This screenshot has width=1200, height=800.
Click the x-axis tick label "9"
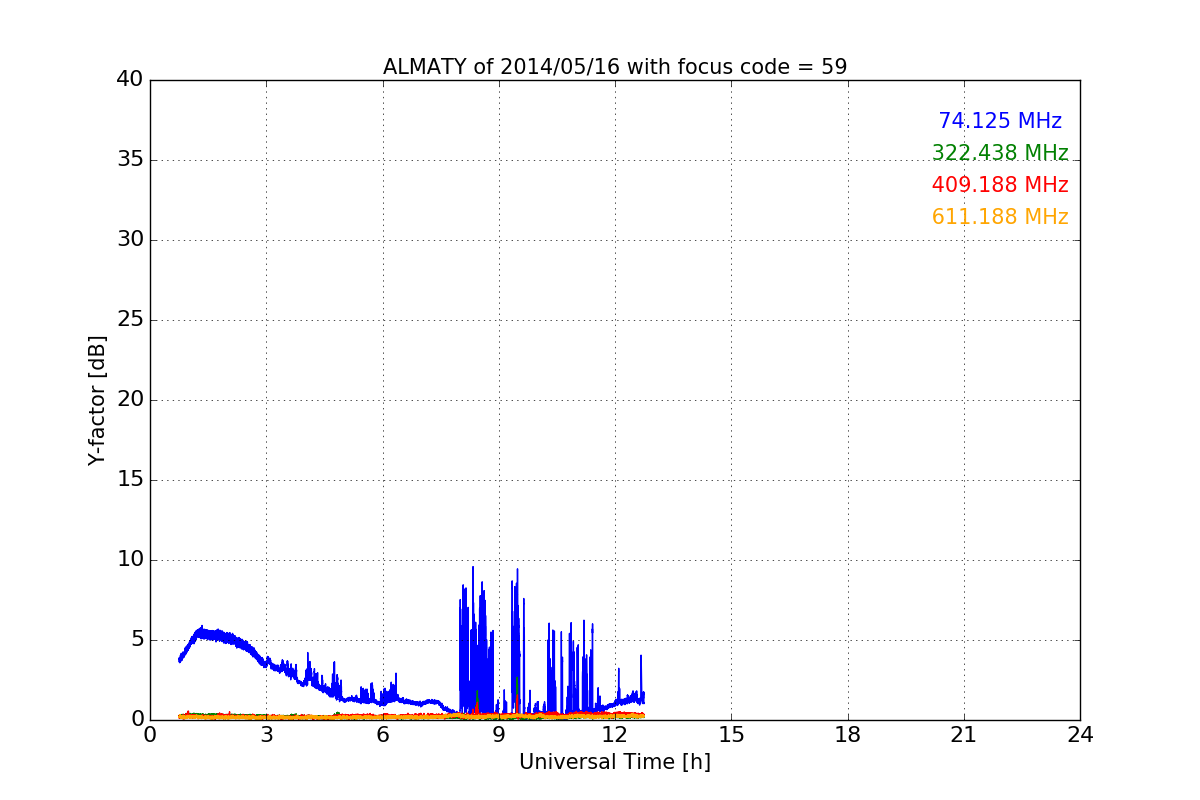pos(499,735)
